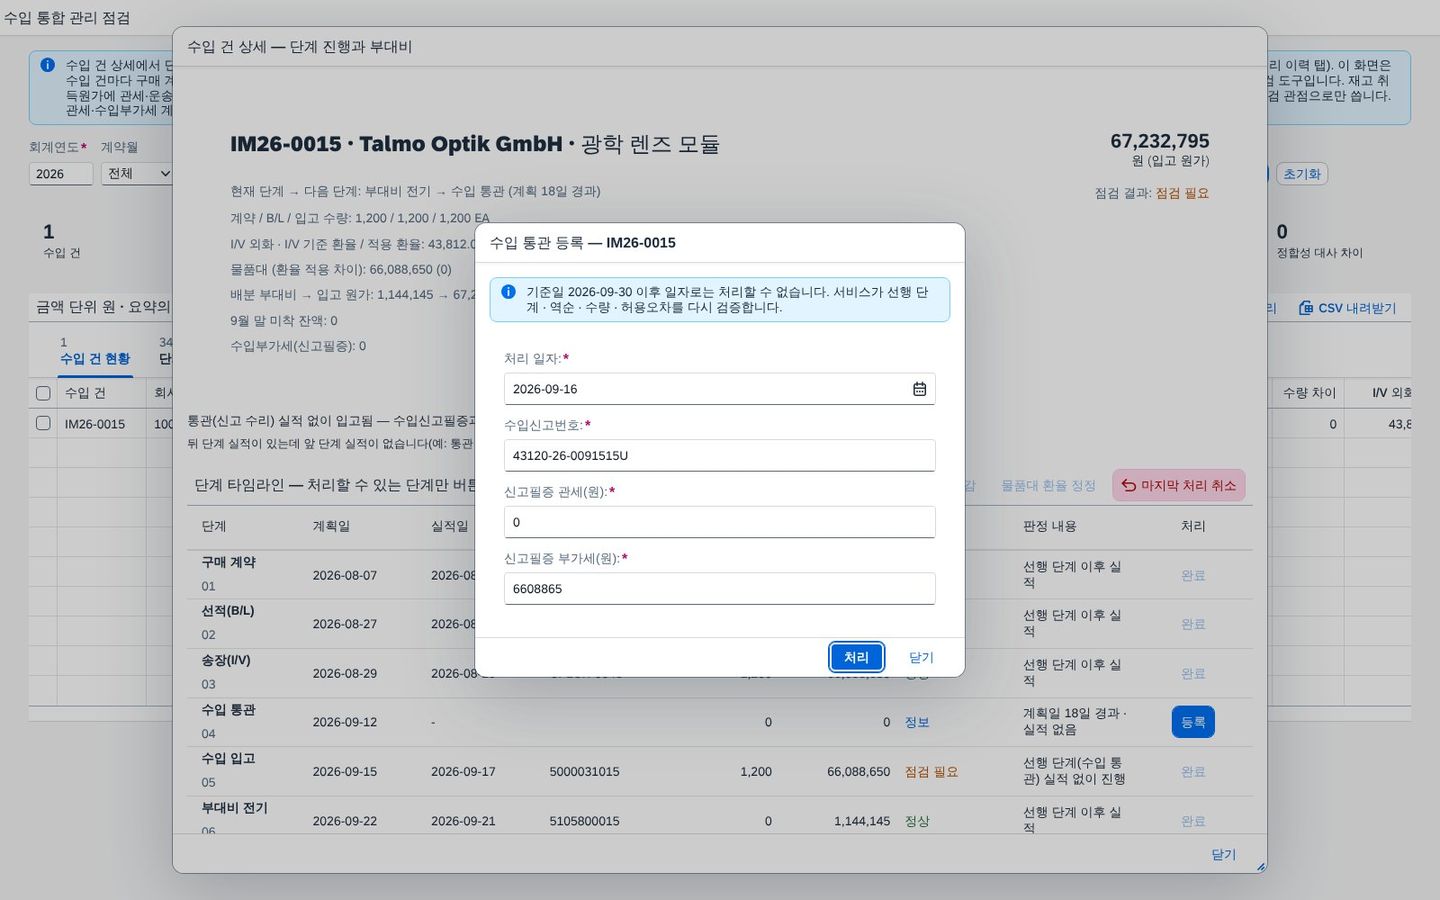Click the planned date 2026-09-12
This screenshot has height=900, width=1440.
tap(345, 722)
